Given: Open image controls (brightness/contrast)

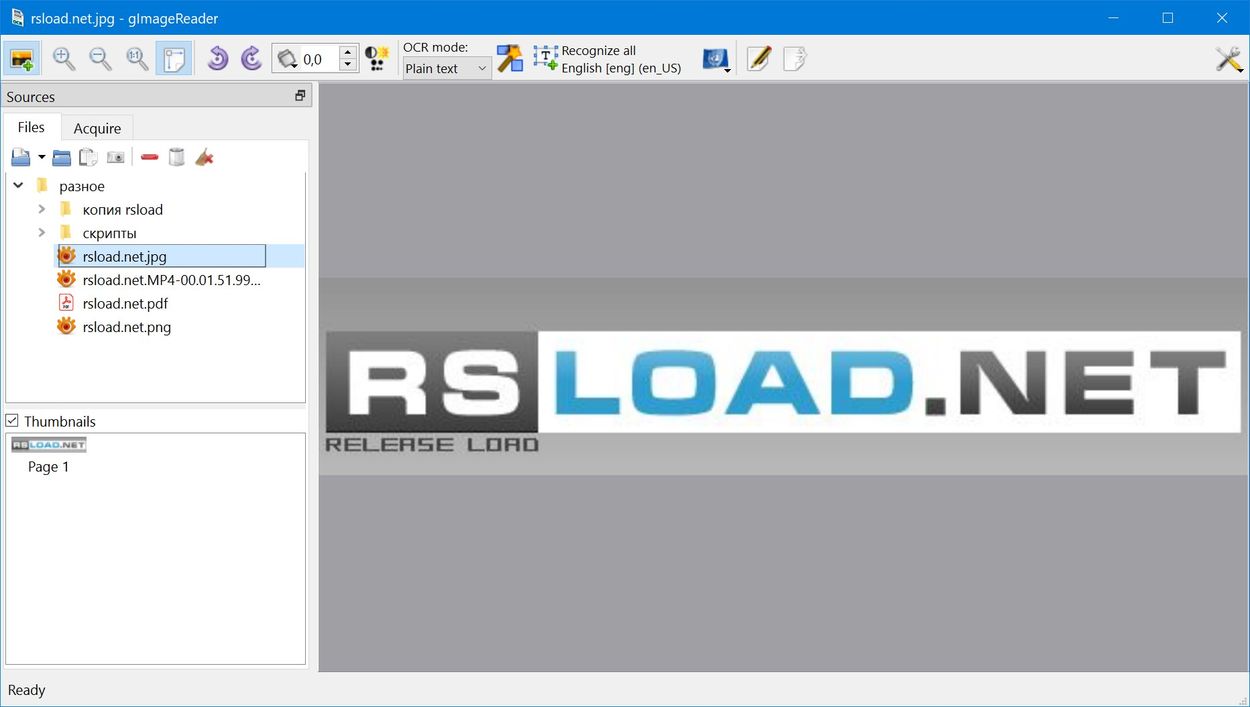Looking at the screenshot, I should click(377, 59).
